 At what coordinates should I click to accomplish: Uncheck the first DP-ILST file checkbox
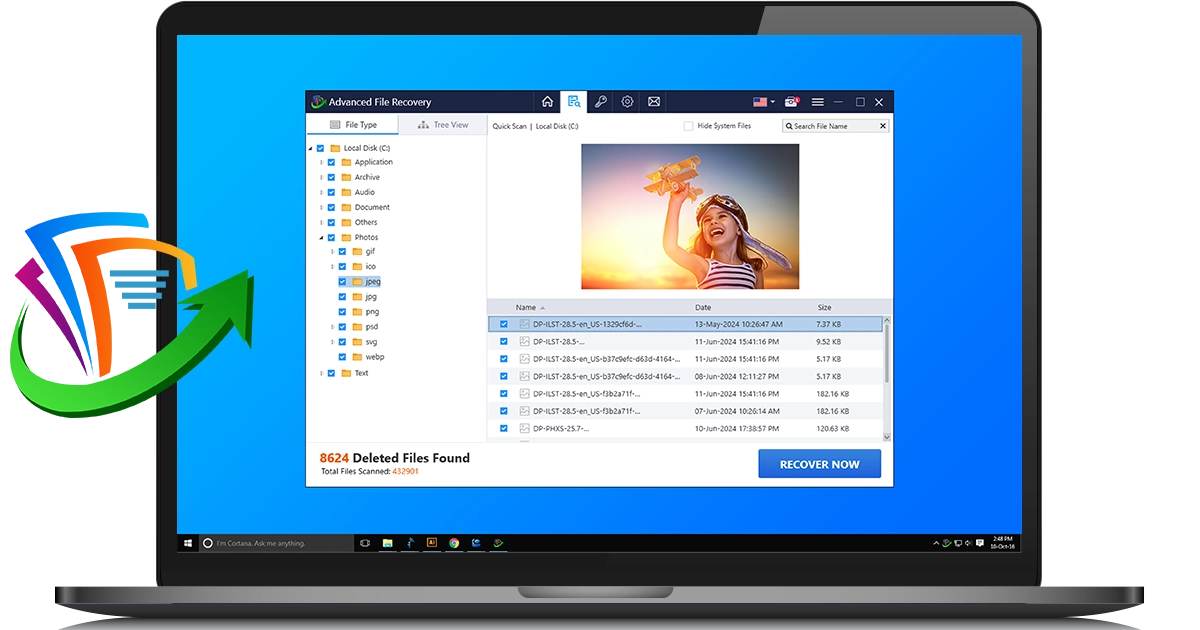504,324
